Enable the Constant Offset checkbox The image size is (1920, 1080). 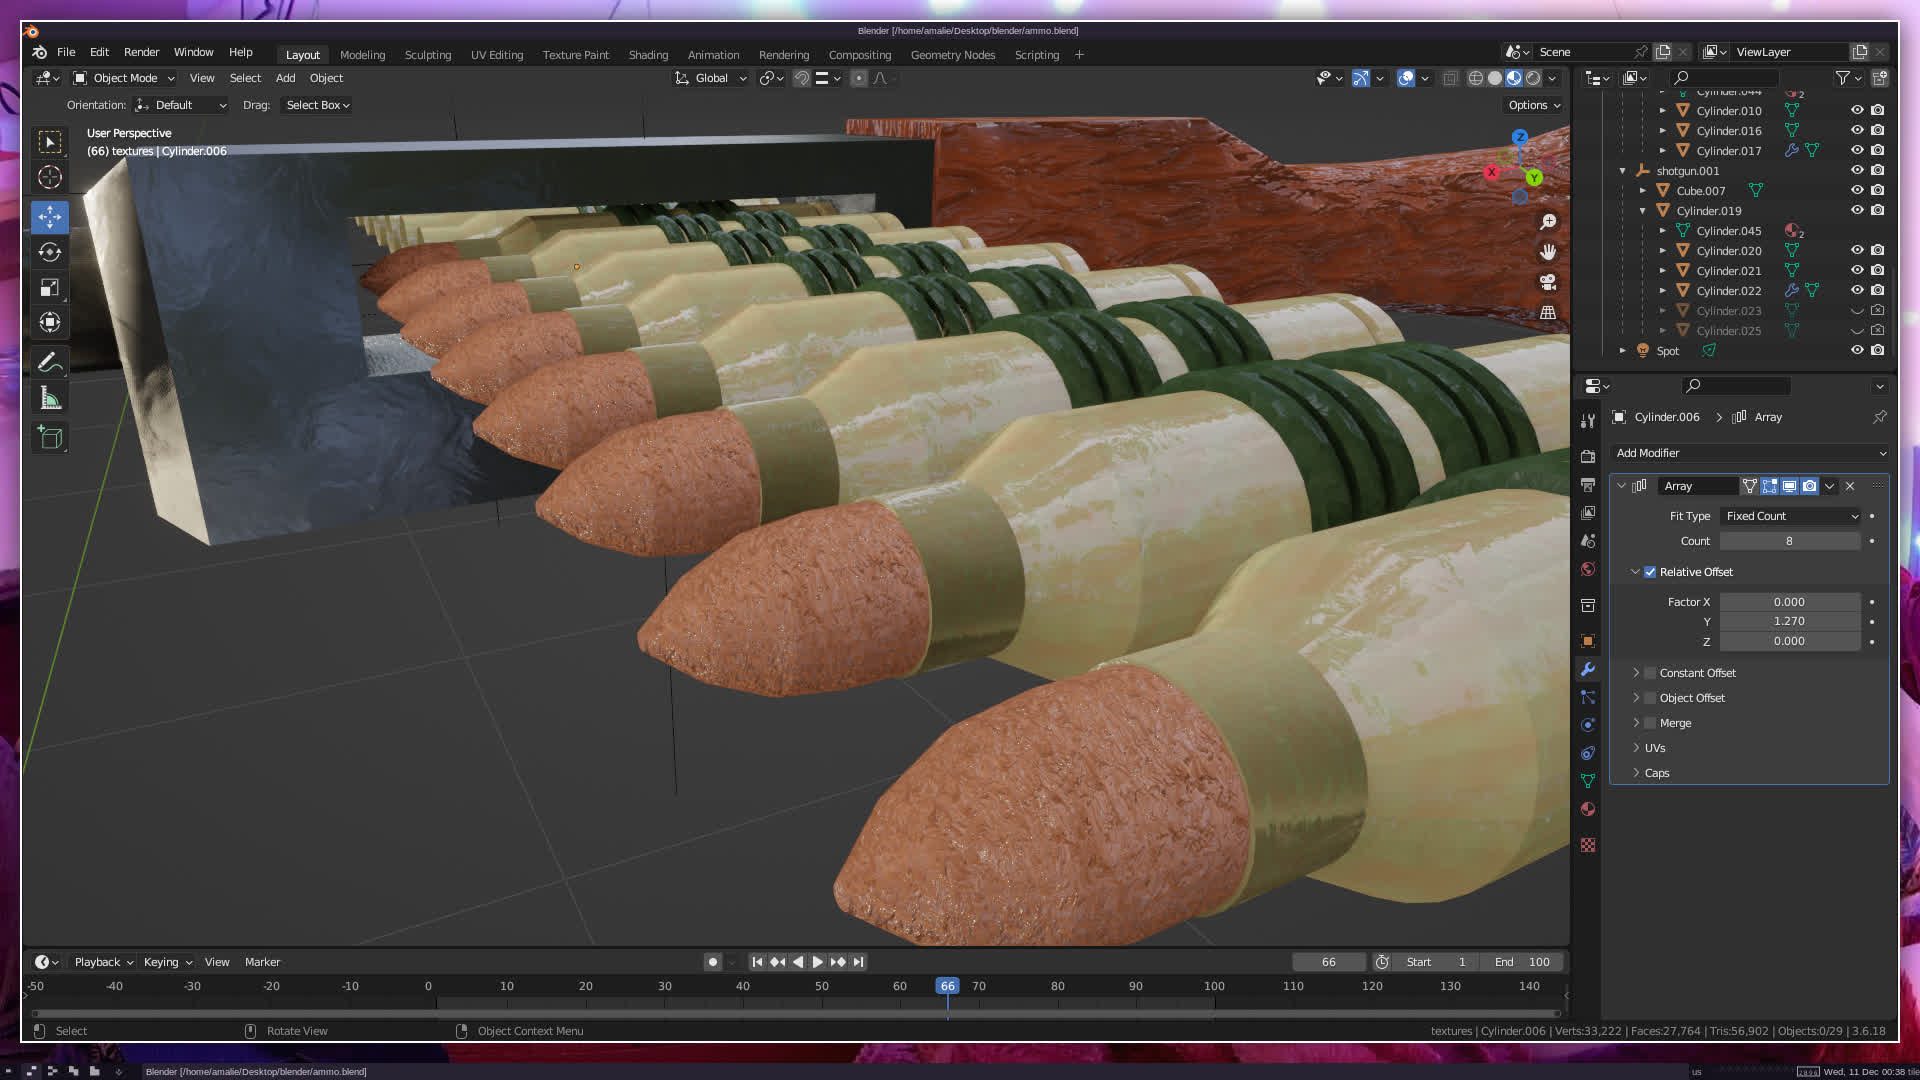point(1650,673)
